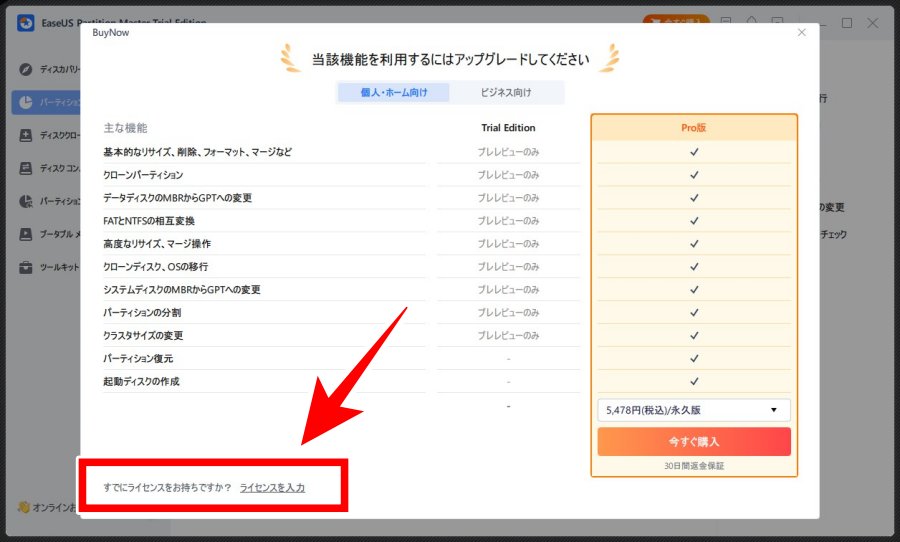Click the システムディスクのMBRからGPTへの変更 row
Viewport: 900px width, 542px height.
click(x=182, y=289)
